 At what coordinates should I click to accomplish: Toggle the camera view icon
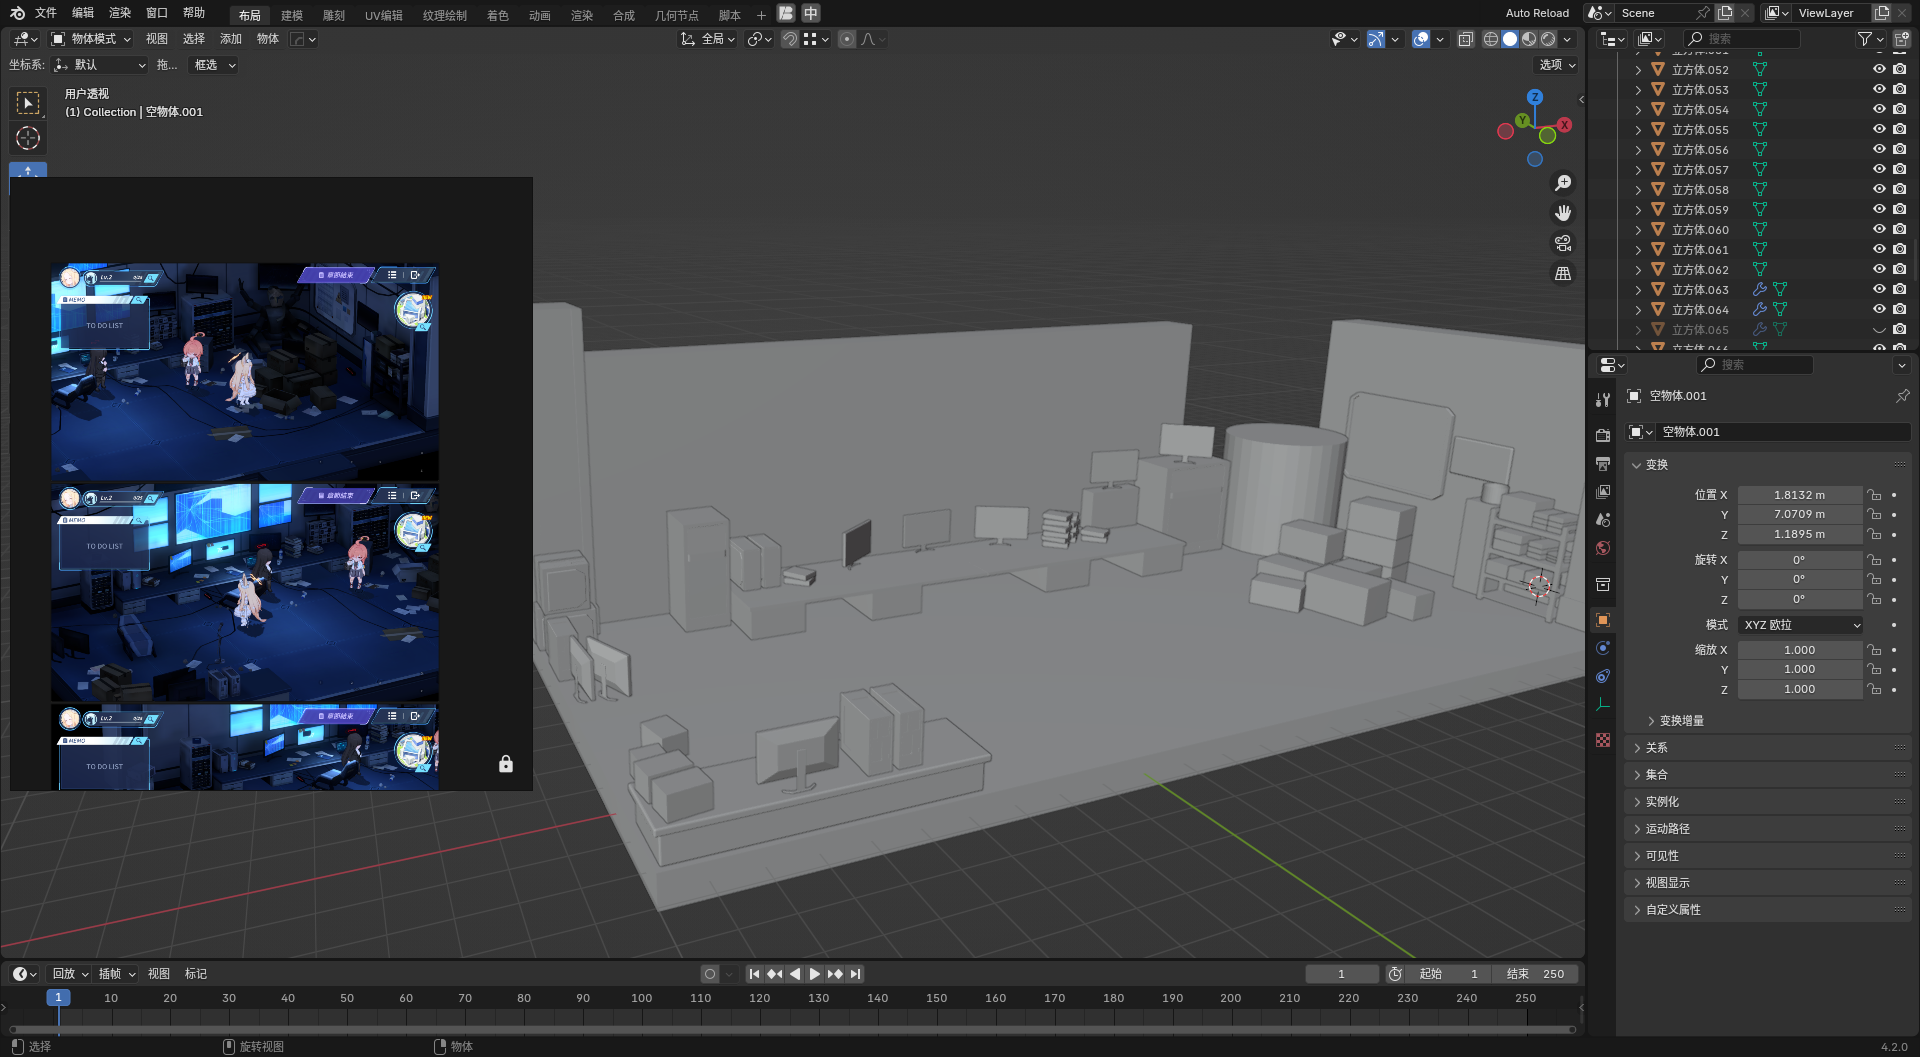[1563, 243]
